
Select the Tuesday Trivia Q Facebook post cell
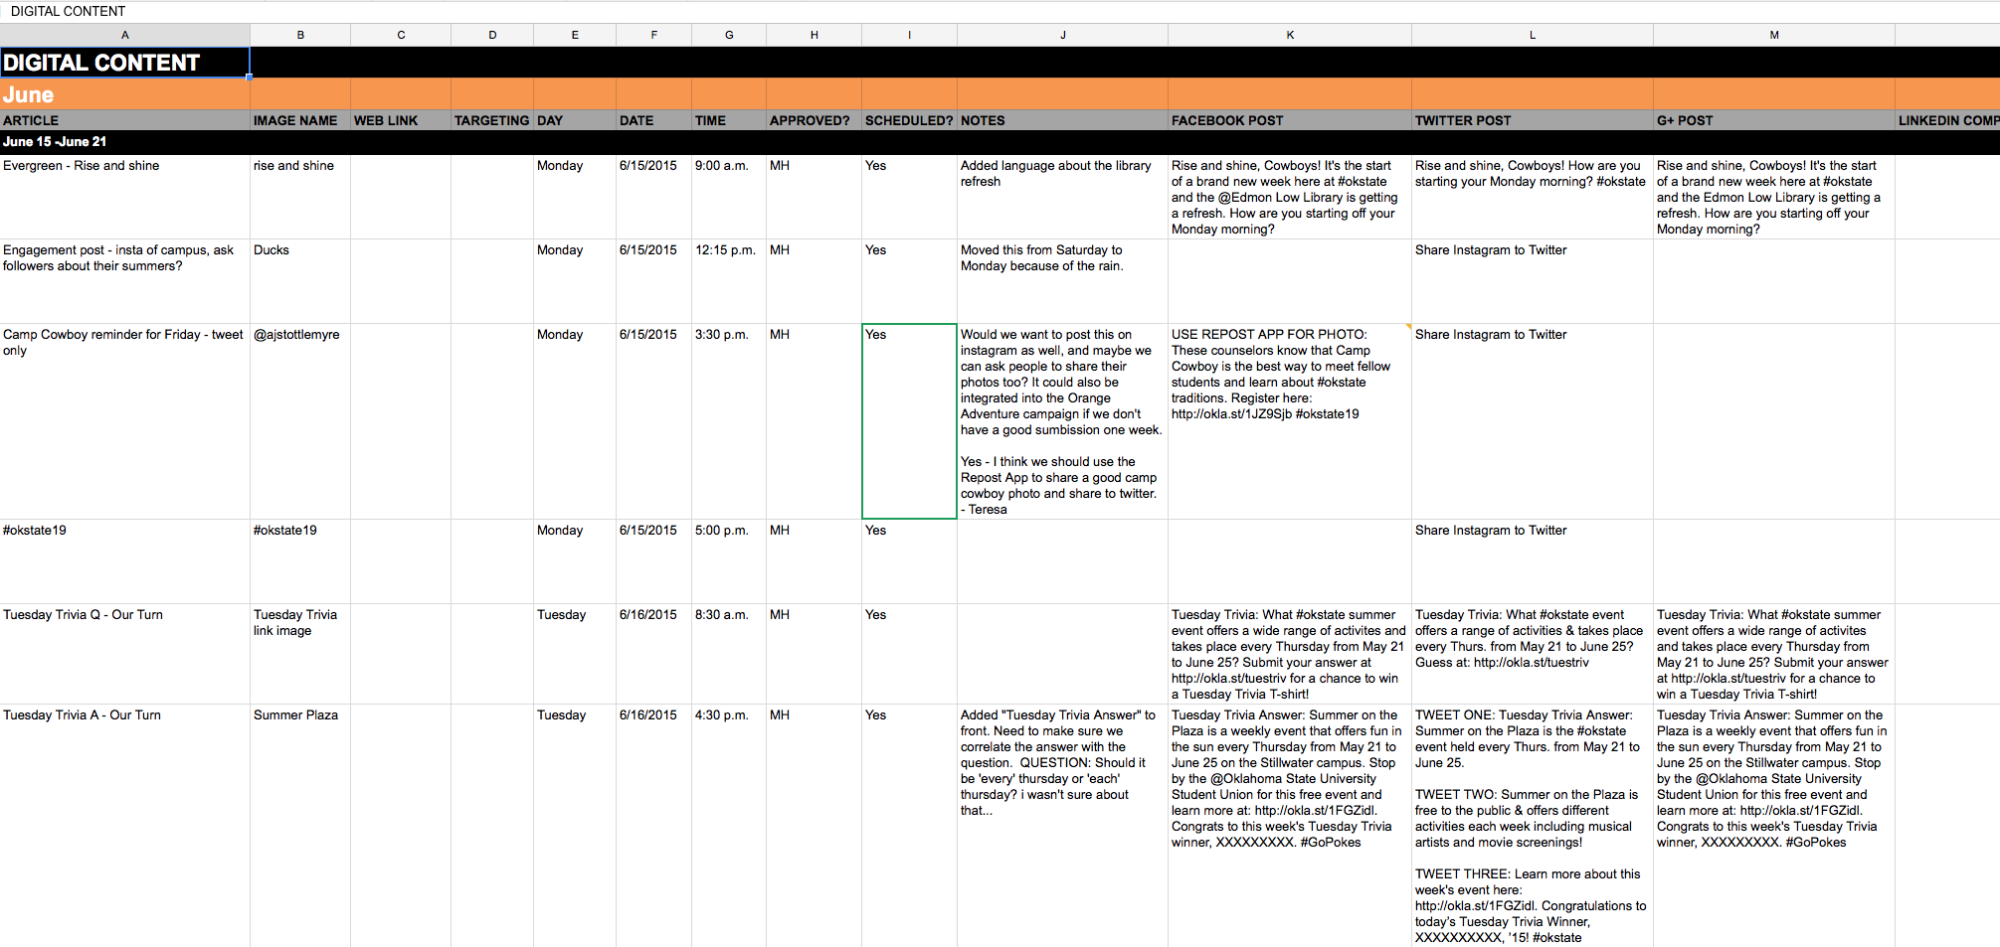tap(1290, 654)
